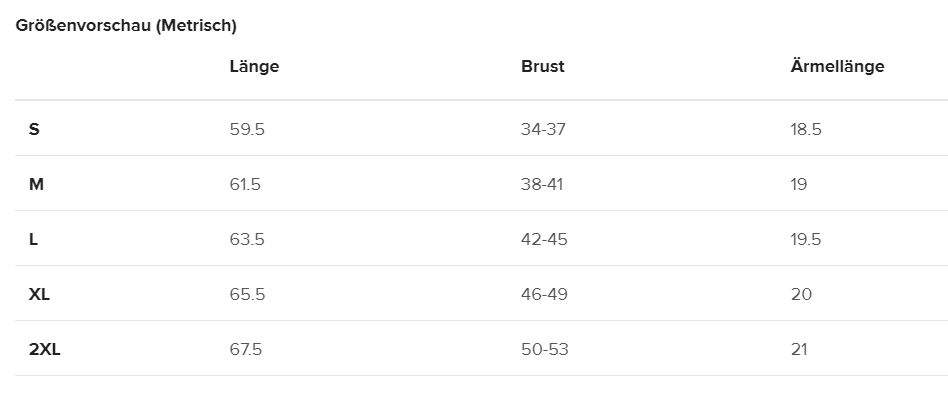Click the Ärmellänge column header
The image size is (948, 411).
[837, 67]
